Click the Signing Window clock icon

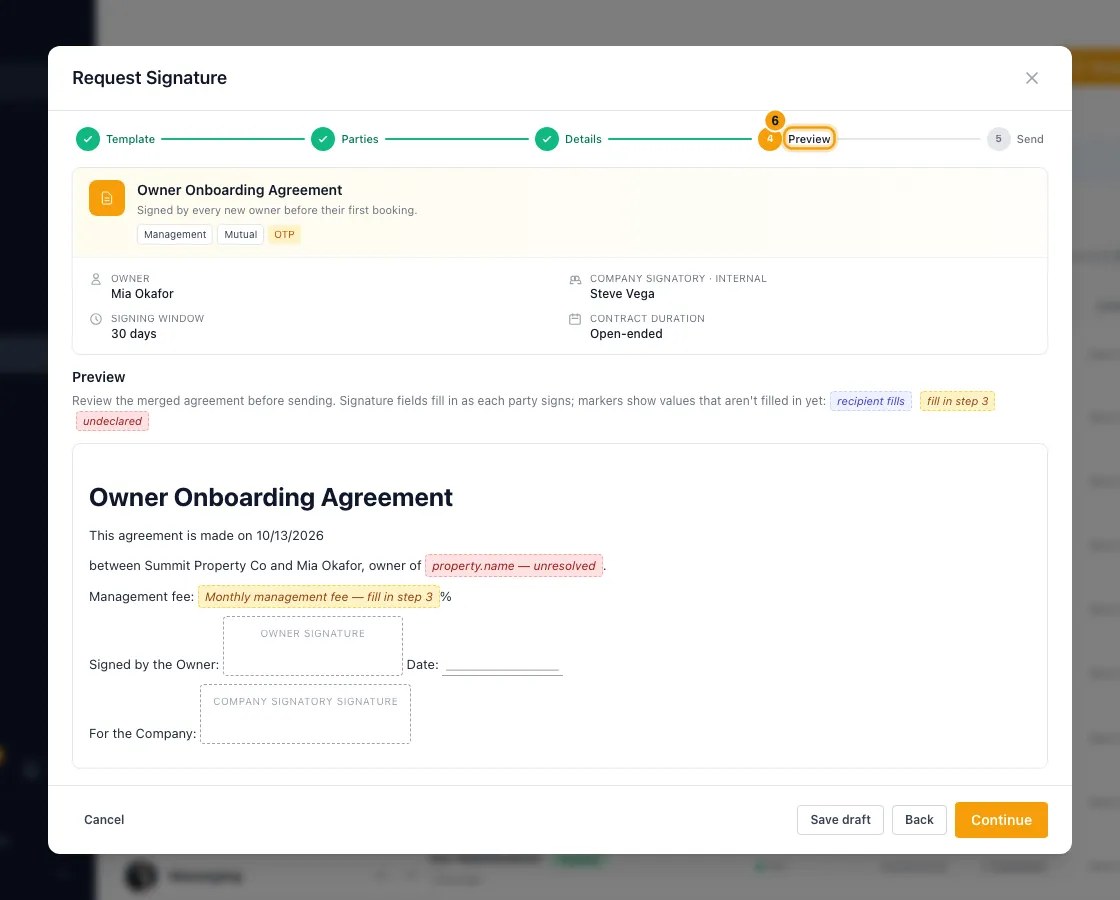click(x=96, y=319)
